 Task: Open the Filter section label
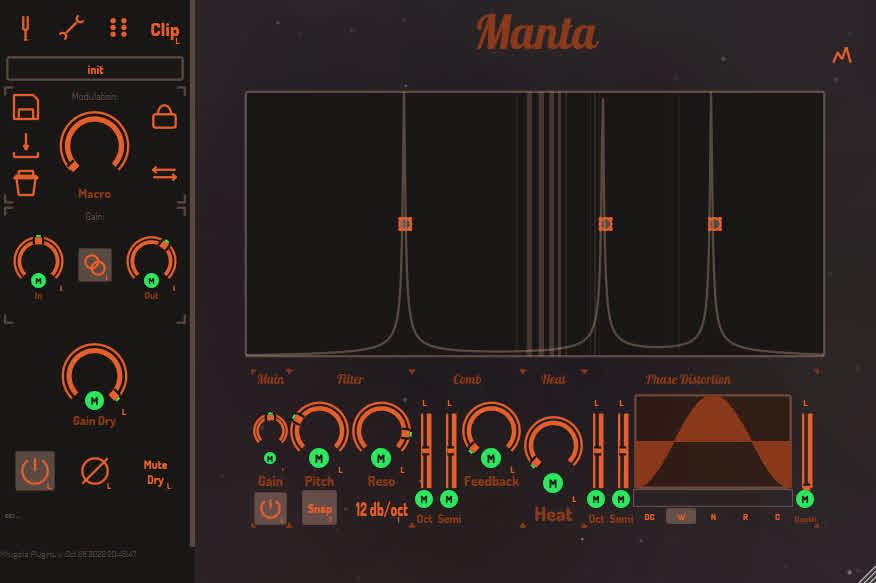coord(350,380)
